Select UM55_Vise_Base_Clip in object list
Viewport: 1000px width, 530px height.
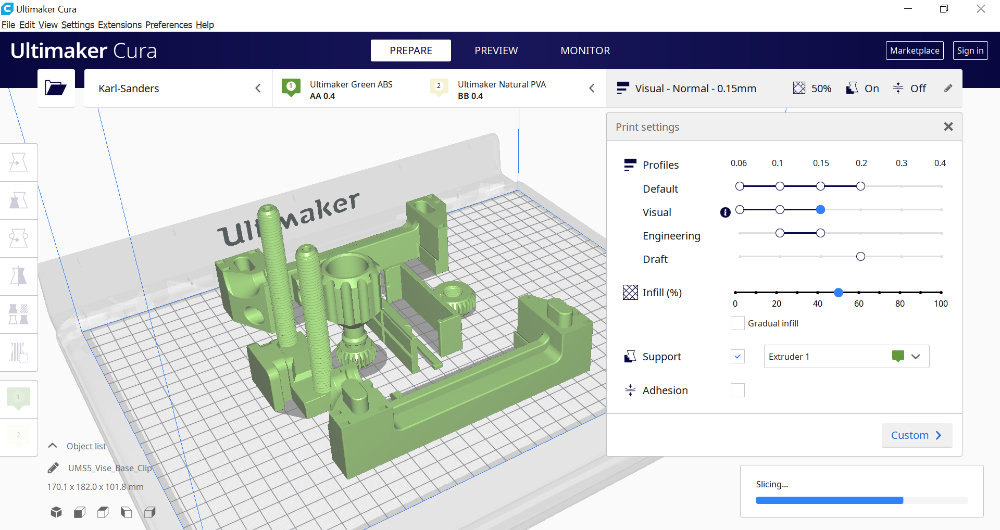tap(110, 467)
